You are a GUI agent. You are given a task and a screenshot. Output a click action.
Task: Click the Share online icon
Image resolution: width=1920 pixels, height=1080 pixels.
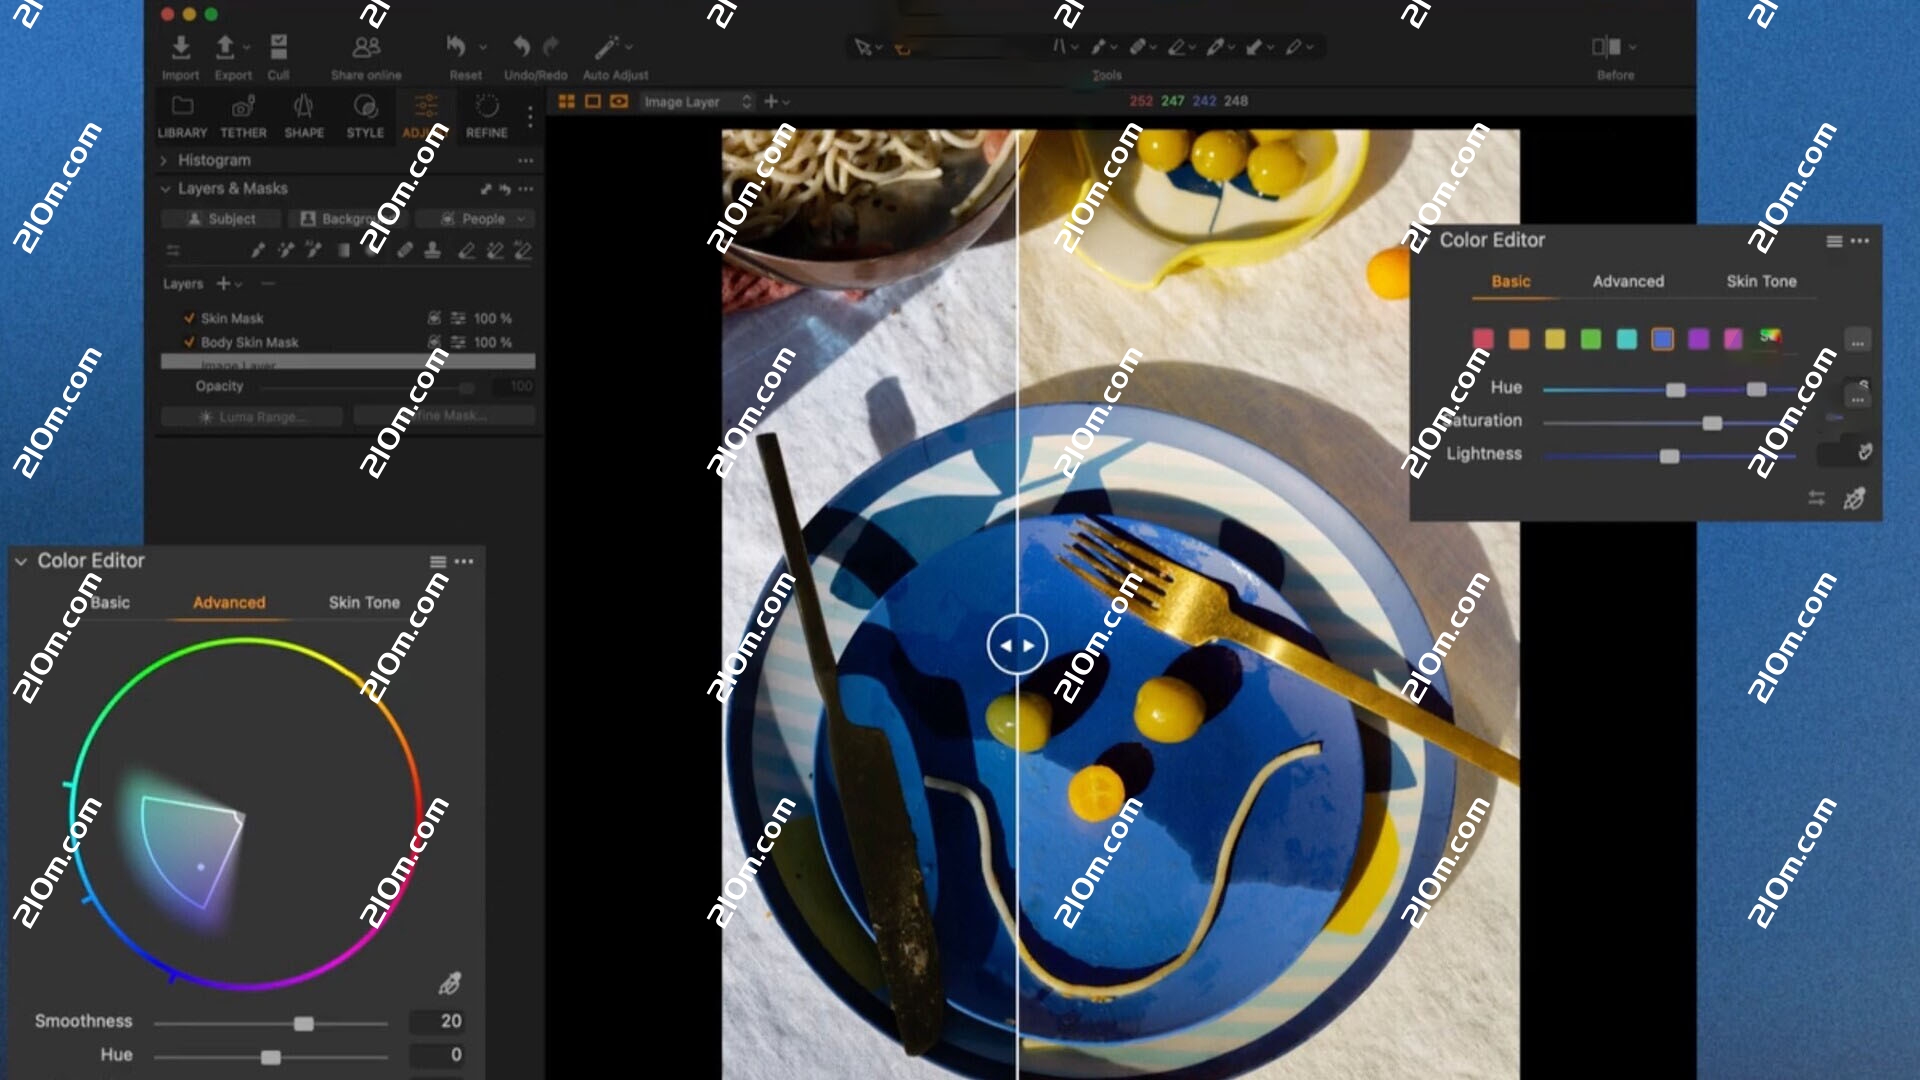(364, 46)
